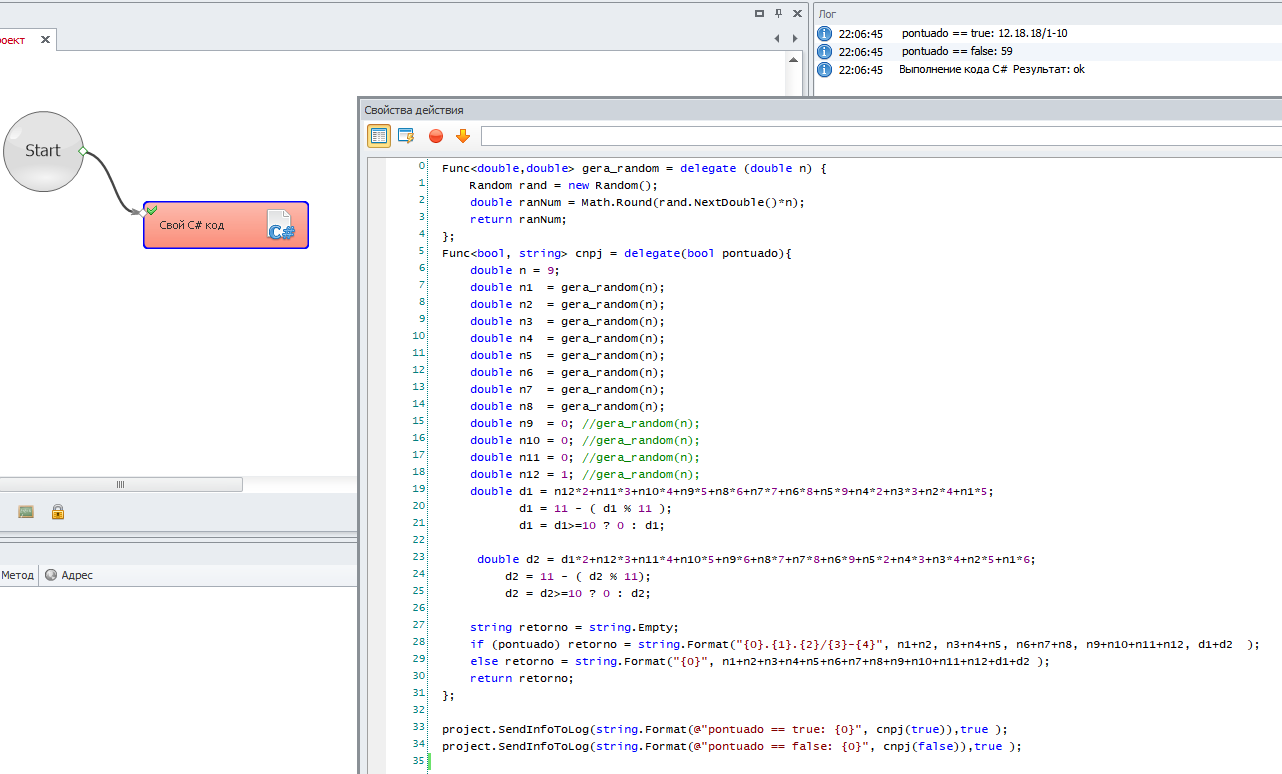Click the text field in action properties toolbar
This screenshot has height=774, width=1282.
click(880, 136)
